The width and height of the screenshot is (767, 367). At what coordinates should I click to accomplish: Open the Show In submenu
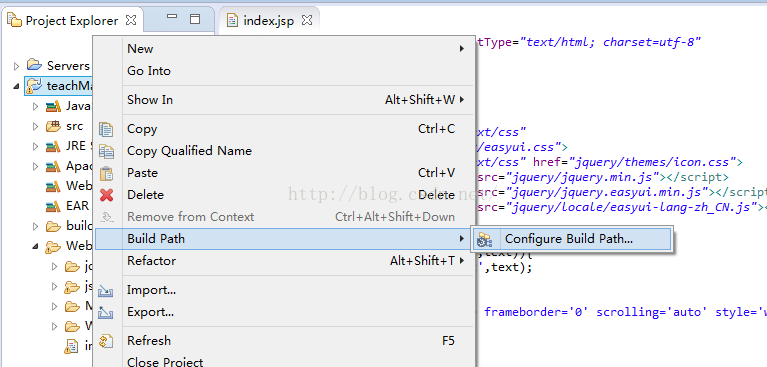(x=285, y=100)
